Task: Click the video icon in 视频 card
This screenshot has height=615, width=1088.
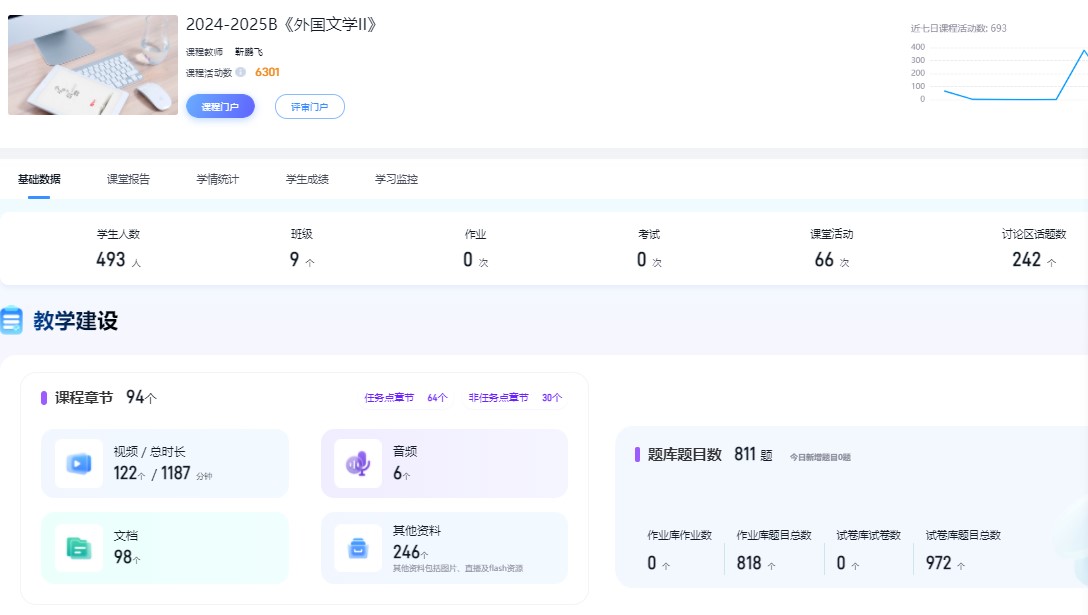Action: tap(78, 463)
